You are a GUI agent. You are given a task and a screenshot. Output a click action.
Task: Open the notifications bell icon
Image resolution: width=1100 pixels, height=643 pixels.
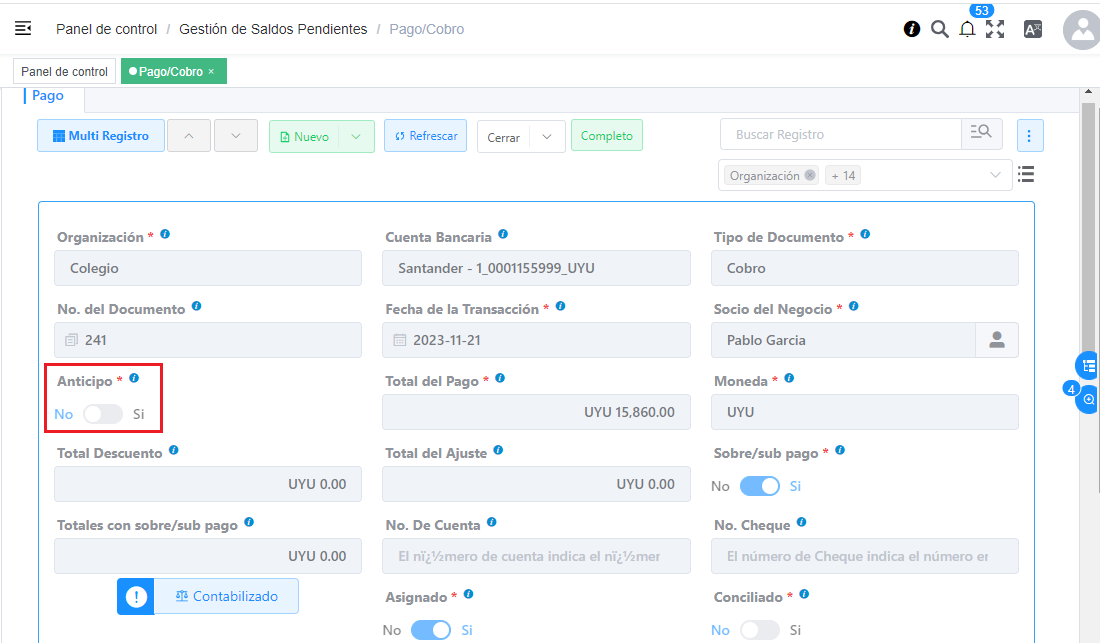click(x=967, y=30)
